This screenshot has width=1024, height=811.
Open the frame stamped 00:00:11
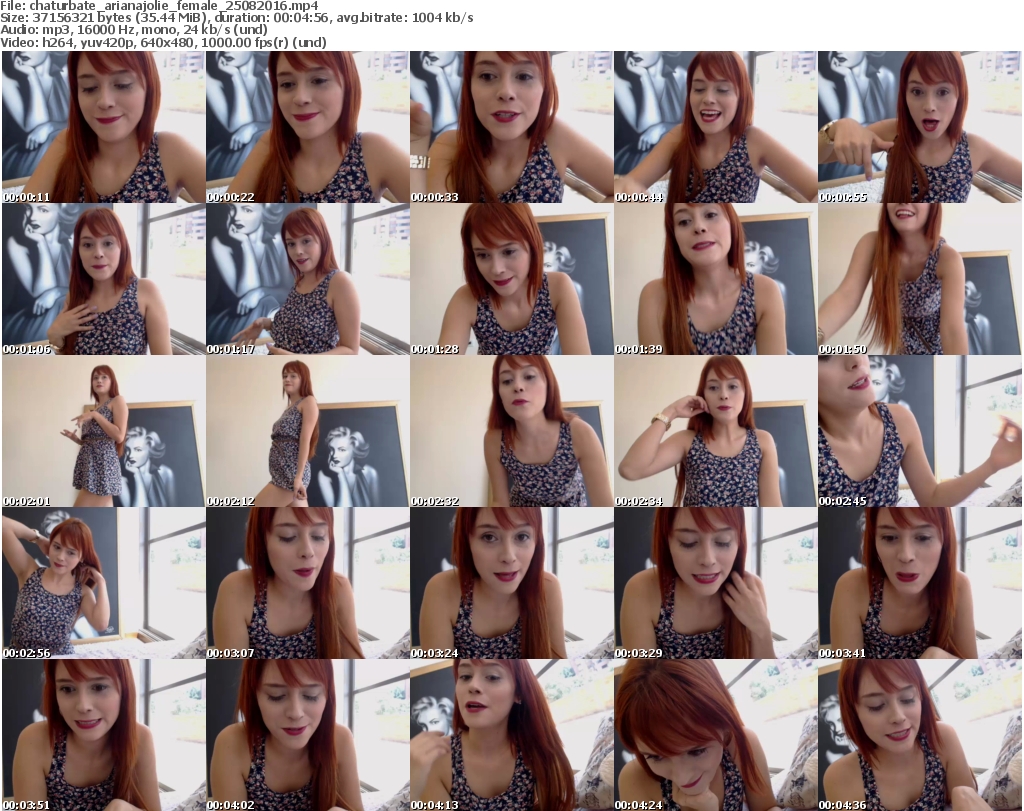pos(103,127)
